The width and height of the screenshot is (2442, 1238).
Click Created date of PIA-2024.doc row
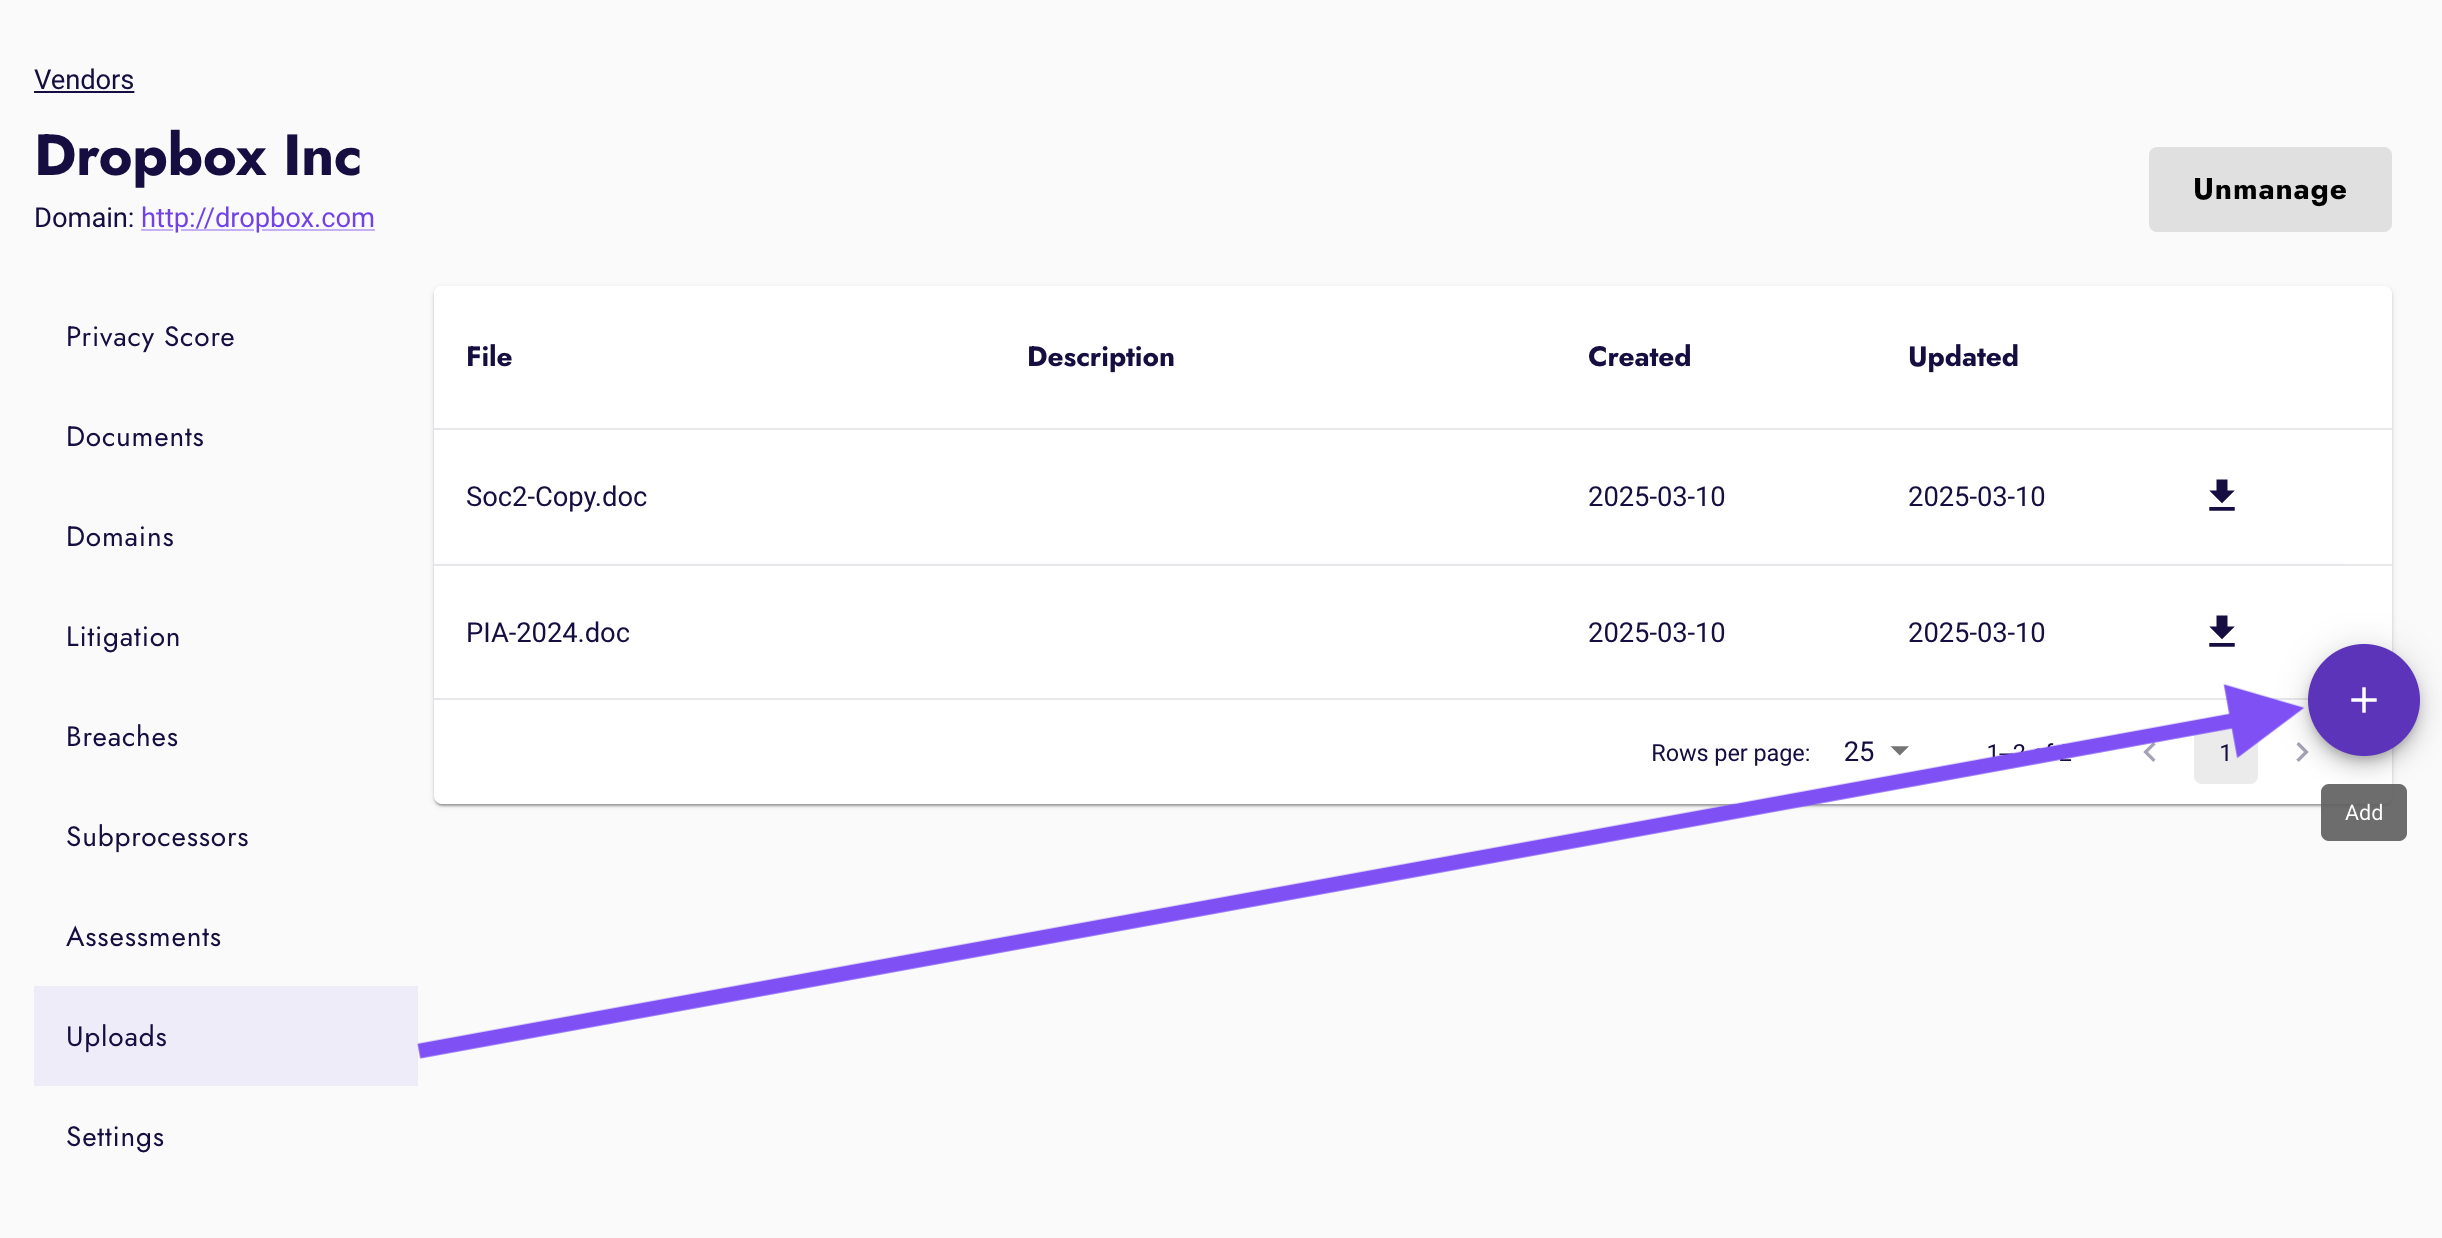pyautogui.click(x=1656, y=633)
